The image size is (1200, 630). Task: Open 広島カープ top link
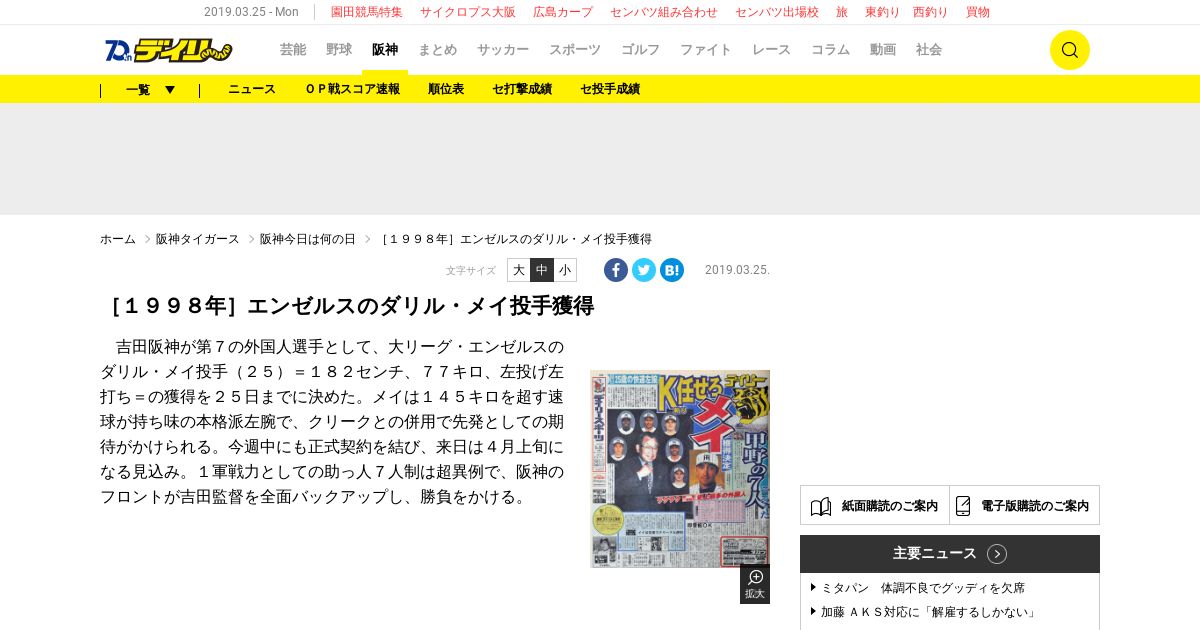(563, 12)
